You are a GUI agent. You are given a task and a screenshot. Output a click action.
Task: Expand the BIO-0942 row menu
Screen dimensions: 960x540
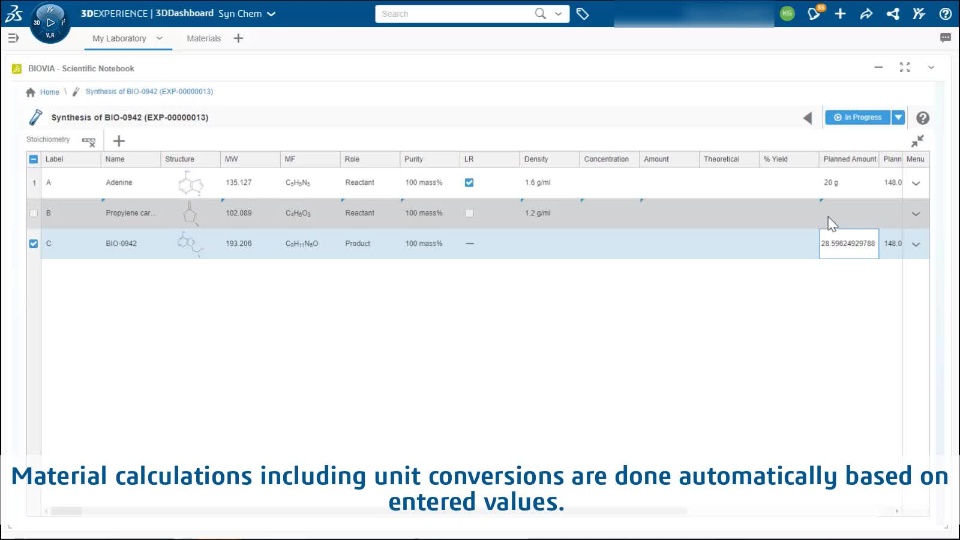click(916, 244)
